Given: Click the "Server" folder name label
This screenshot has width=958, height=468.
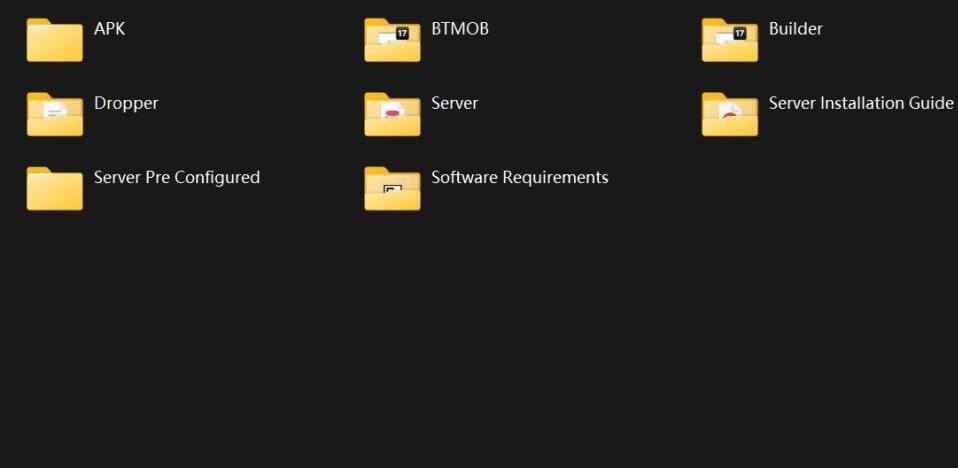Looking at the screenshot, I should pos(454,103).
